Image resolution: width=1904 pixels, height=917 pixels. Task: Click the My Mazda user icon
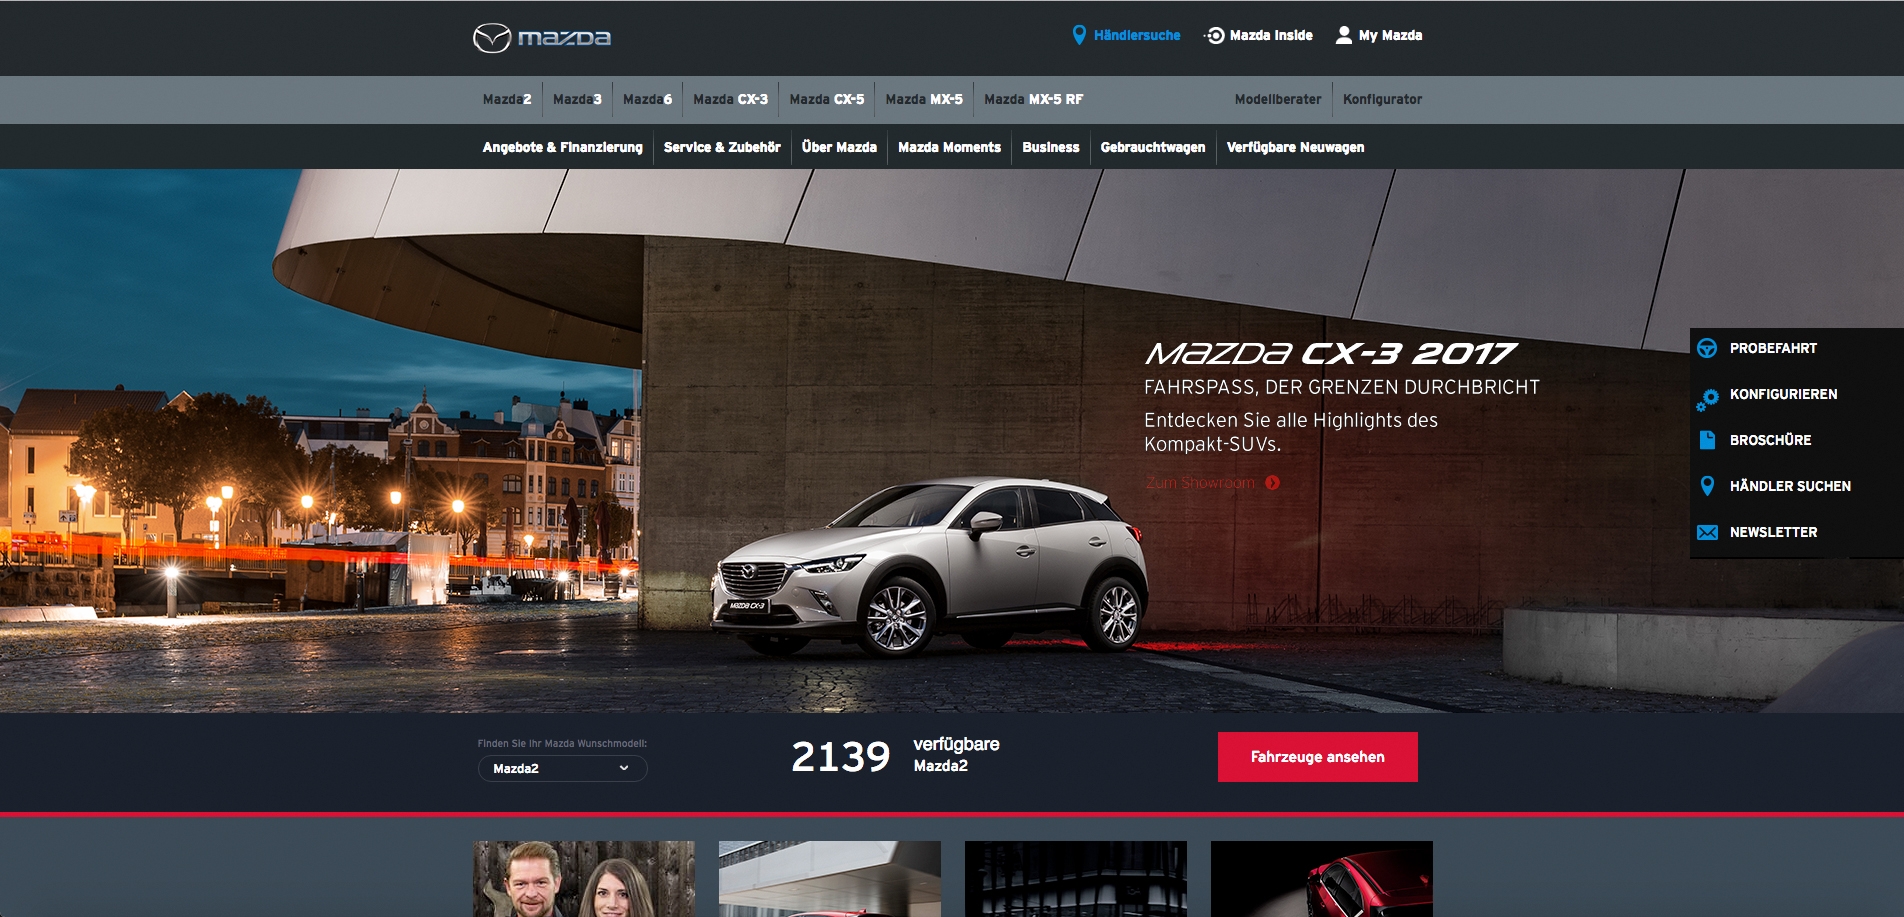pos(1344,35)
